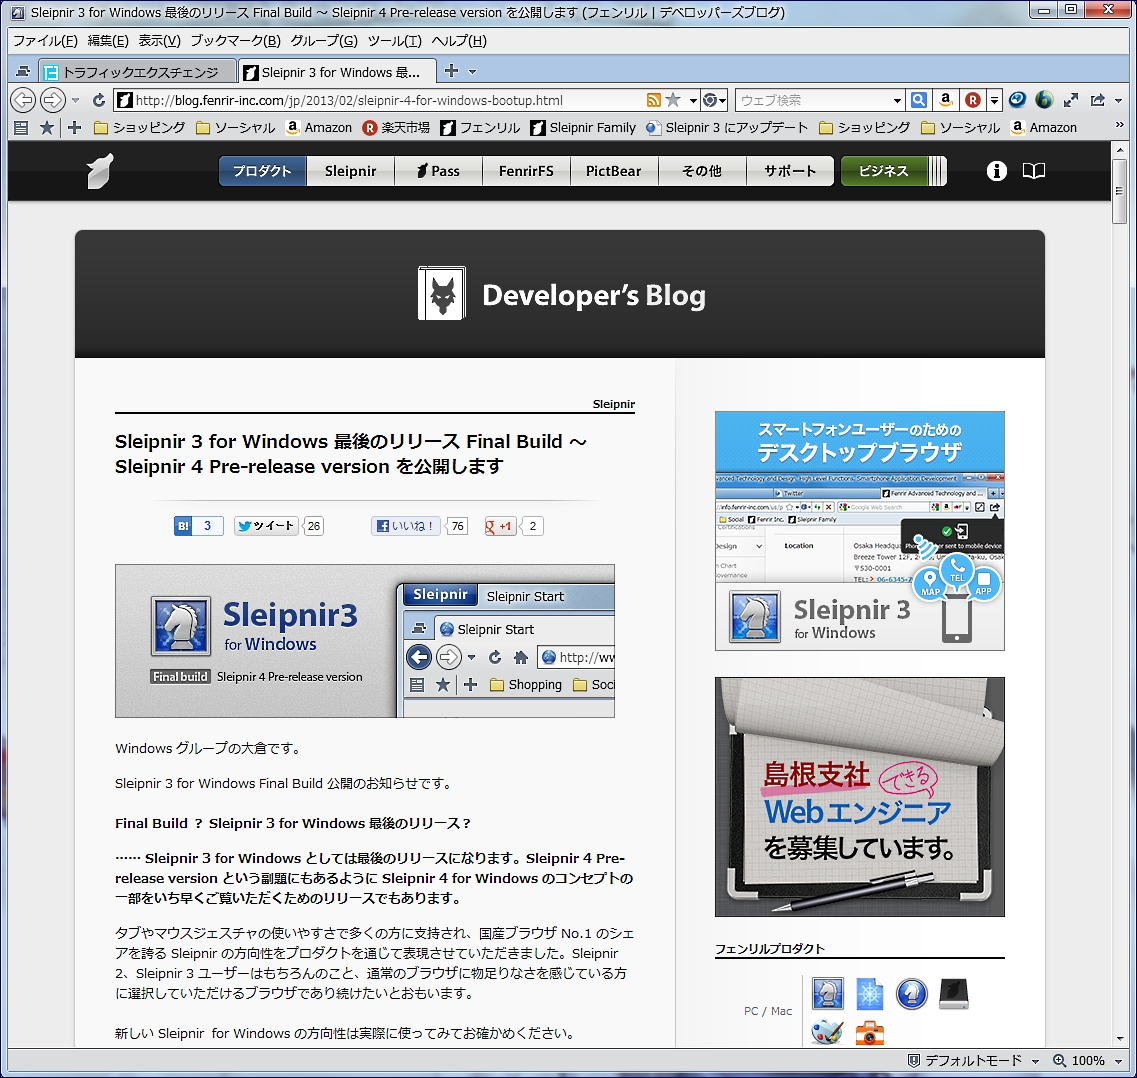Open the navigation history dropdown arrow
The height and width of the screenshot is (1078, 1137).
pyautogui.click(x=75, y=100)
